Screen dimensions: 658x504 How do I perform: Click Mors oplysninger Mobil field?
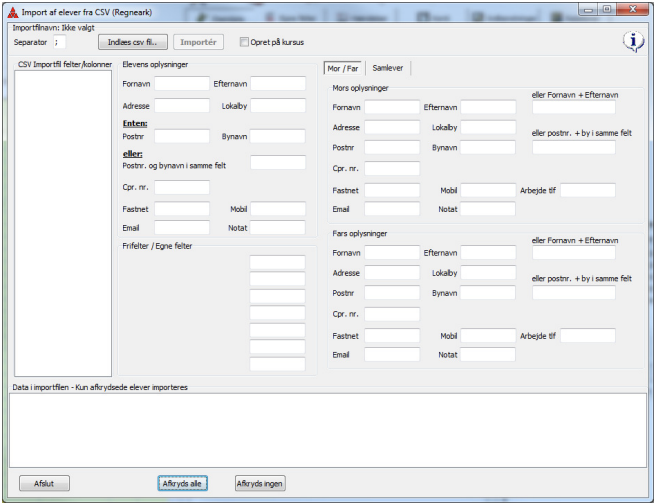[488, 190]
